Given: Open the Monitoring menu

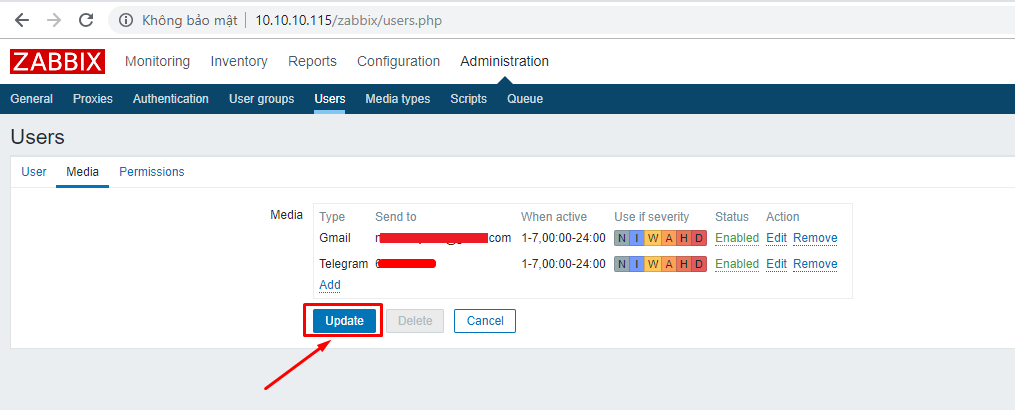Looking at the screenshot, I should (157, 62).
